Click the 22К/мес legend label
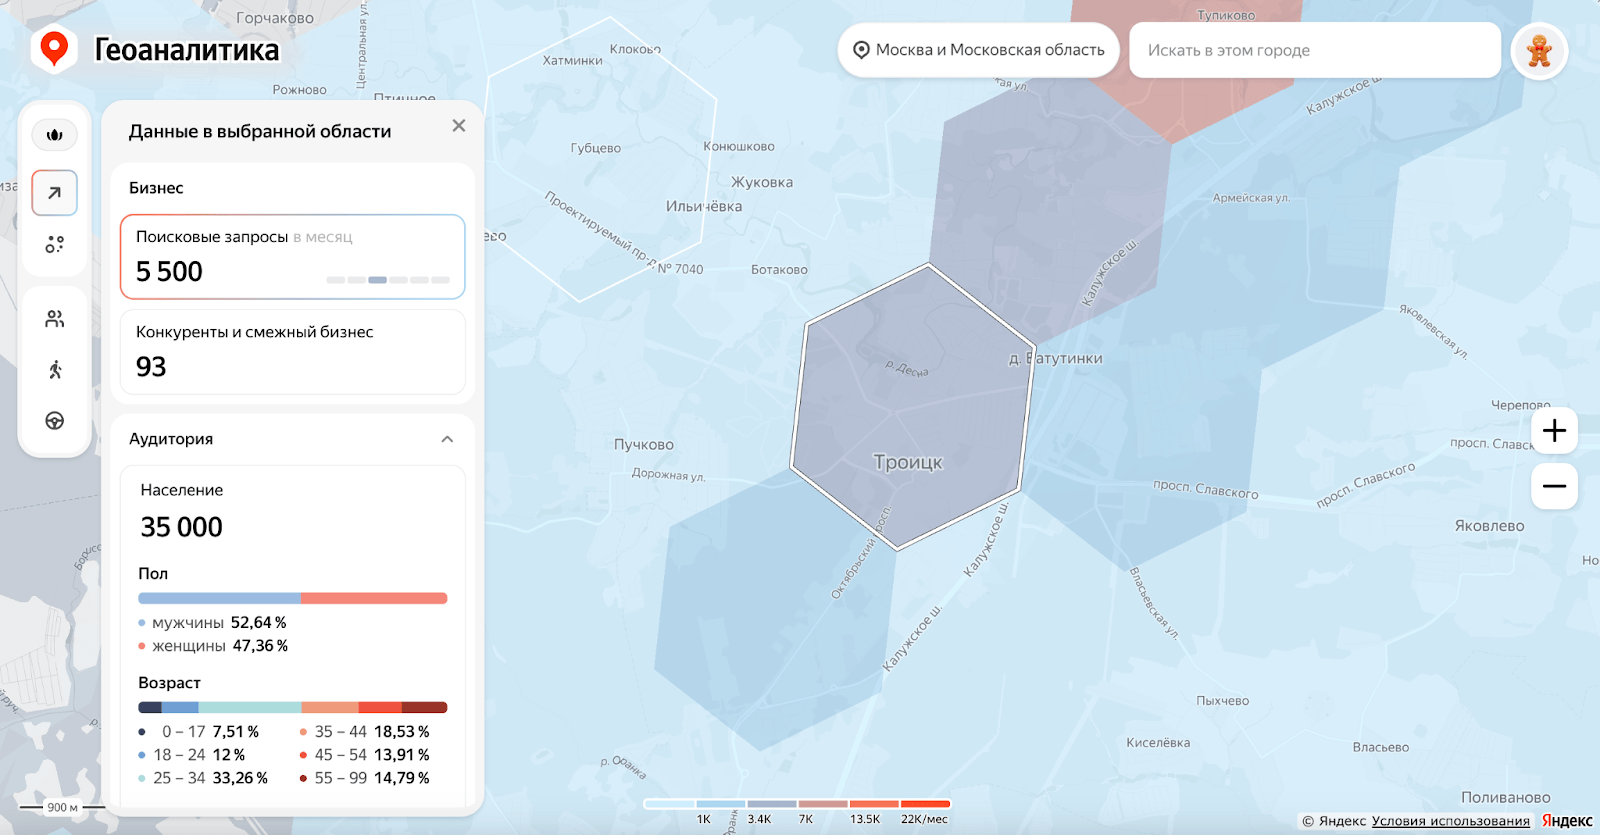Image resolution: width=1600 pixels, height=835 pixels. pos(924,819)
